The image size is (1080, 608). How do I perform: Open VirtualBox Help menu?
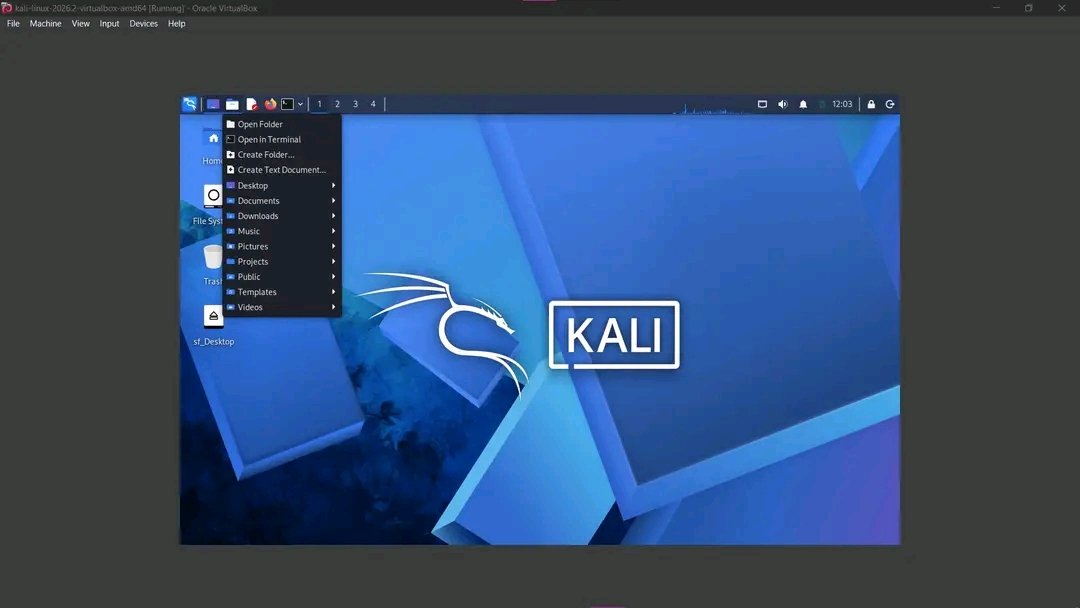[x=176, y=23]
